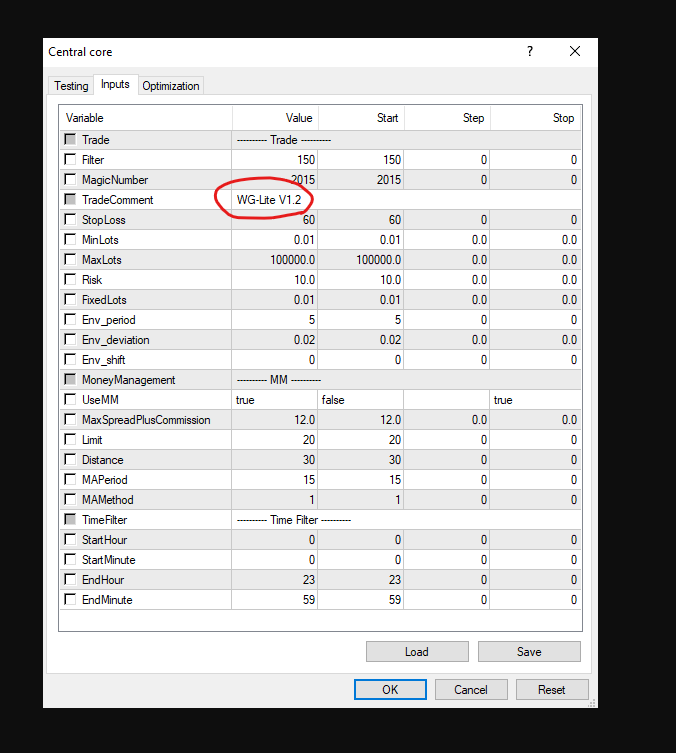Click the Filter value 150 cell
676x753 pixels.
(275, 159)
